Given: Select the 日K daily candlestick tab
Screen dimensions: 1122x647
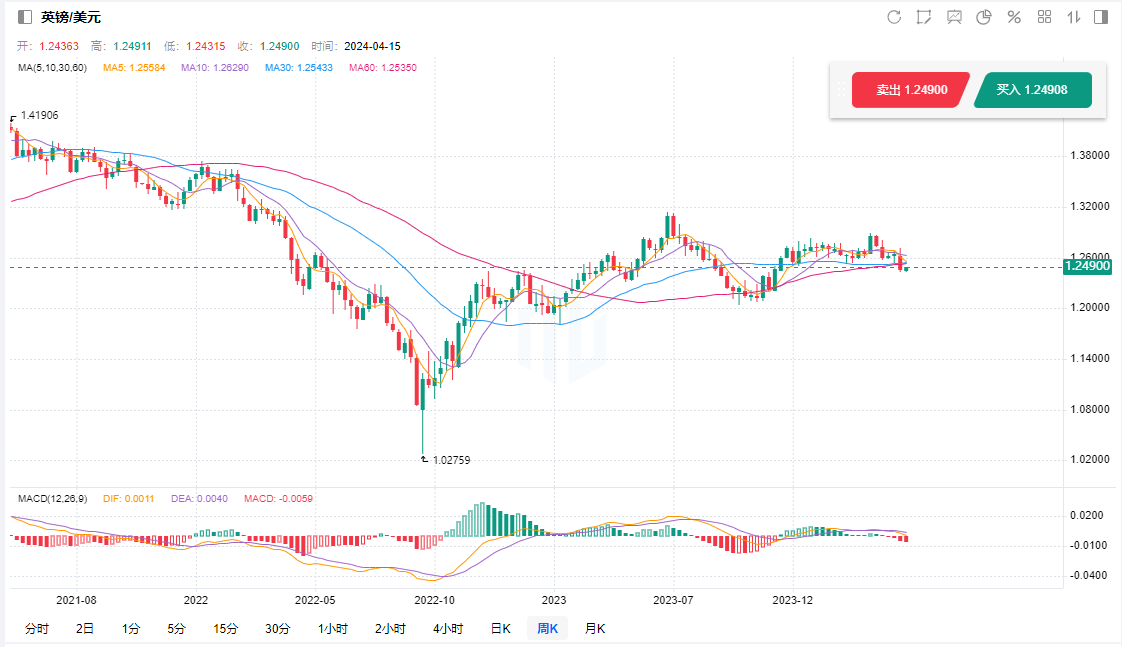Looking at the screenshot, I should [500, 629].
